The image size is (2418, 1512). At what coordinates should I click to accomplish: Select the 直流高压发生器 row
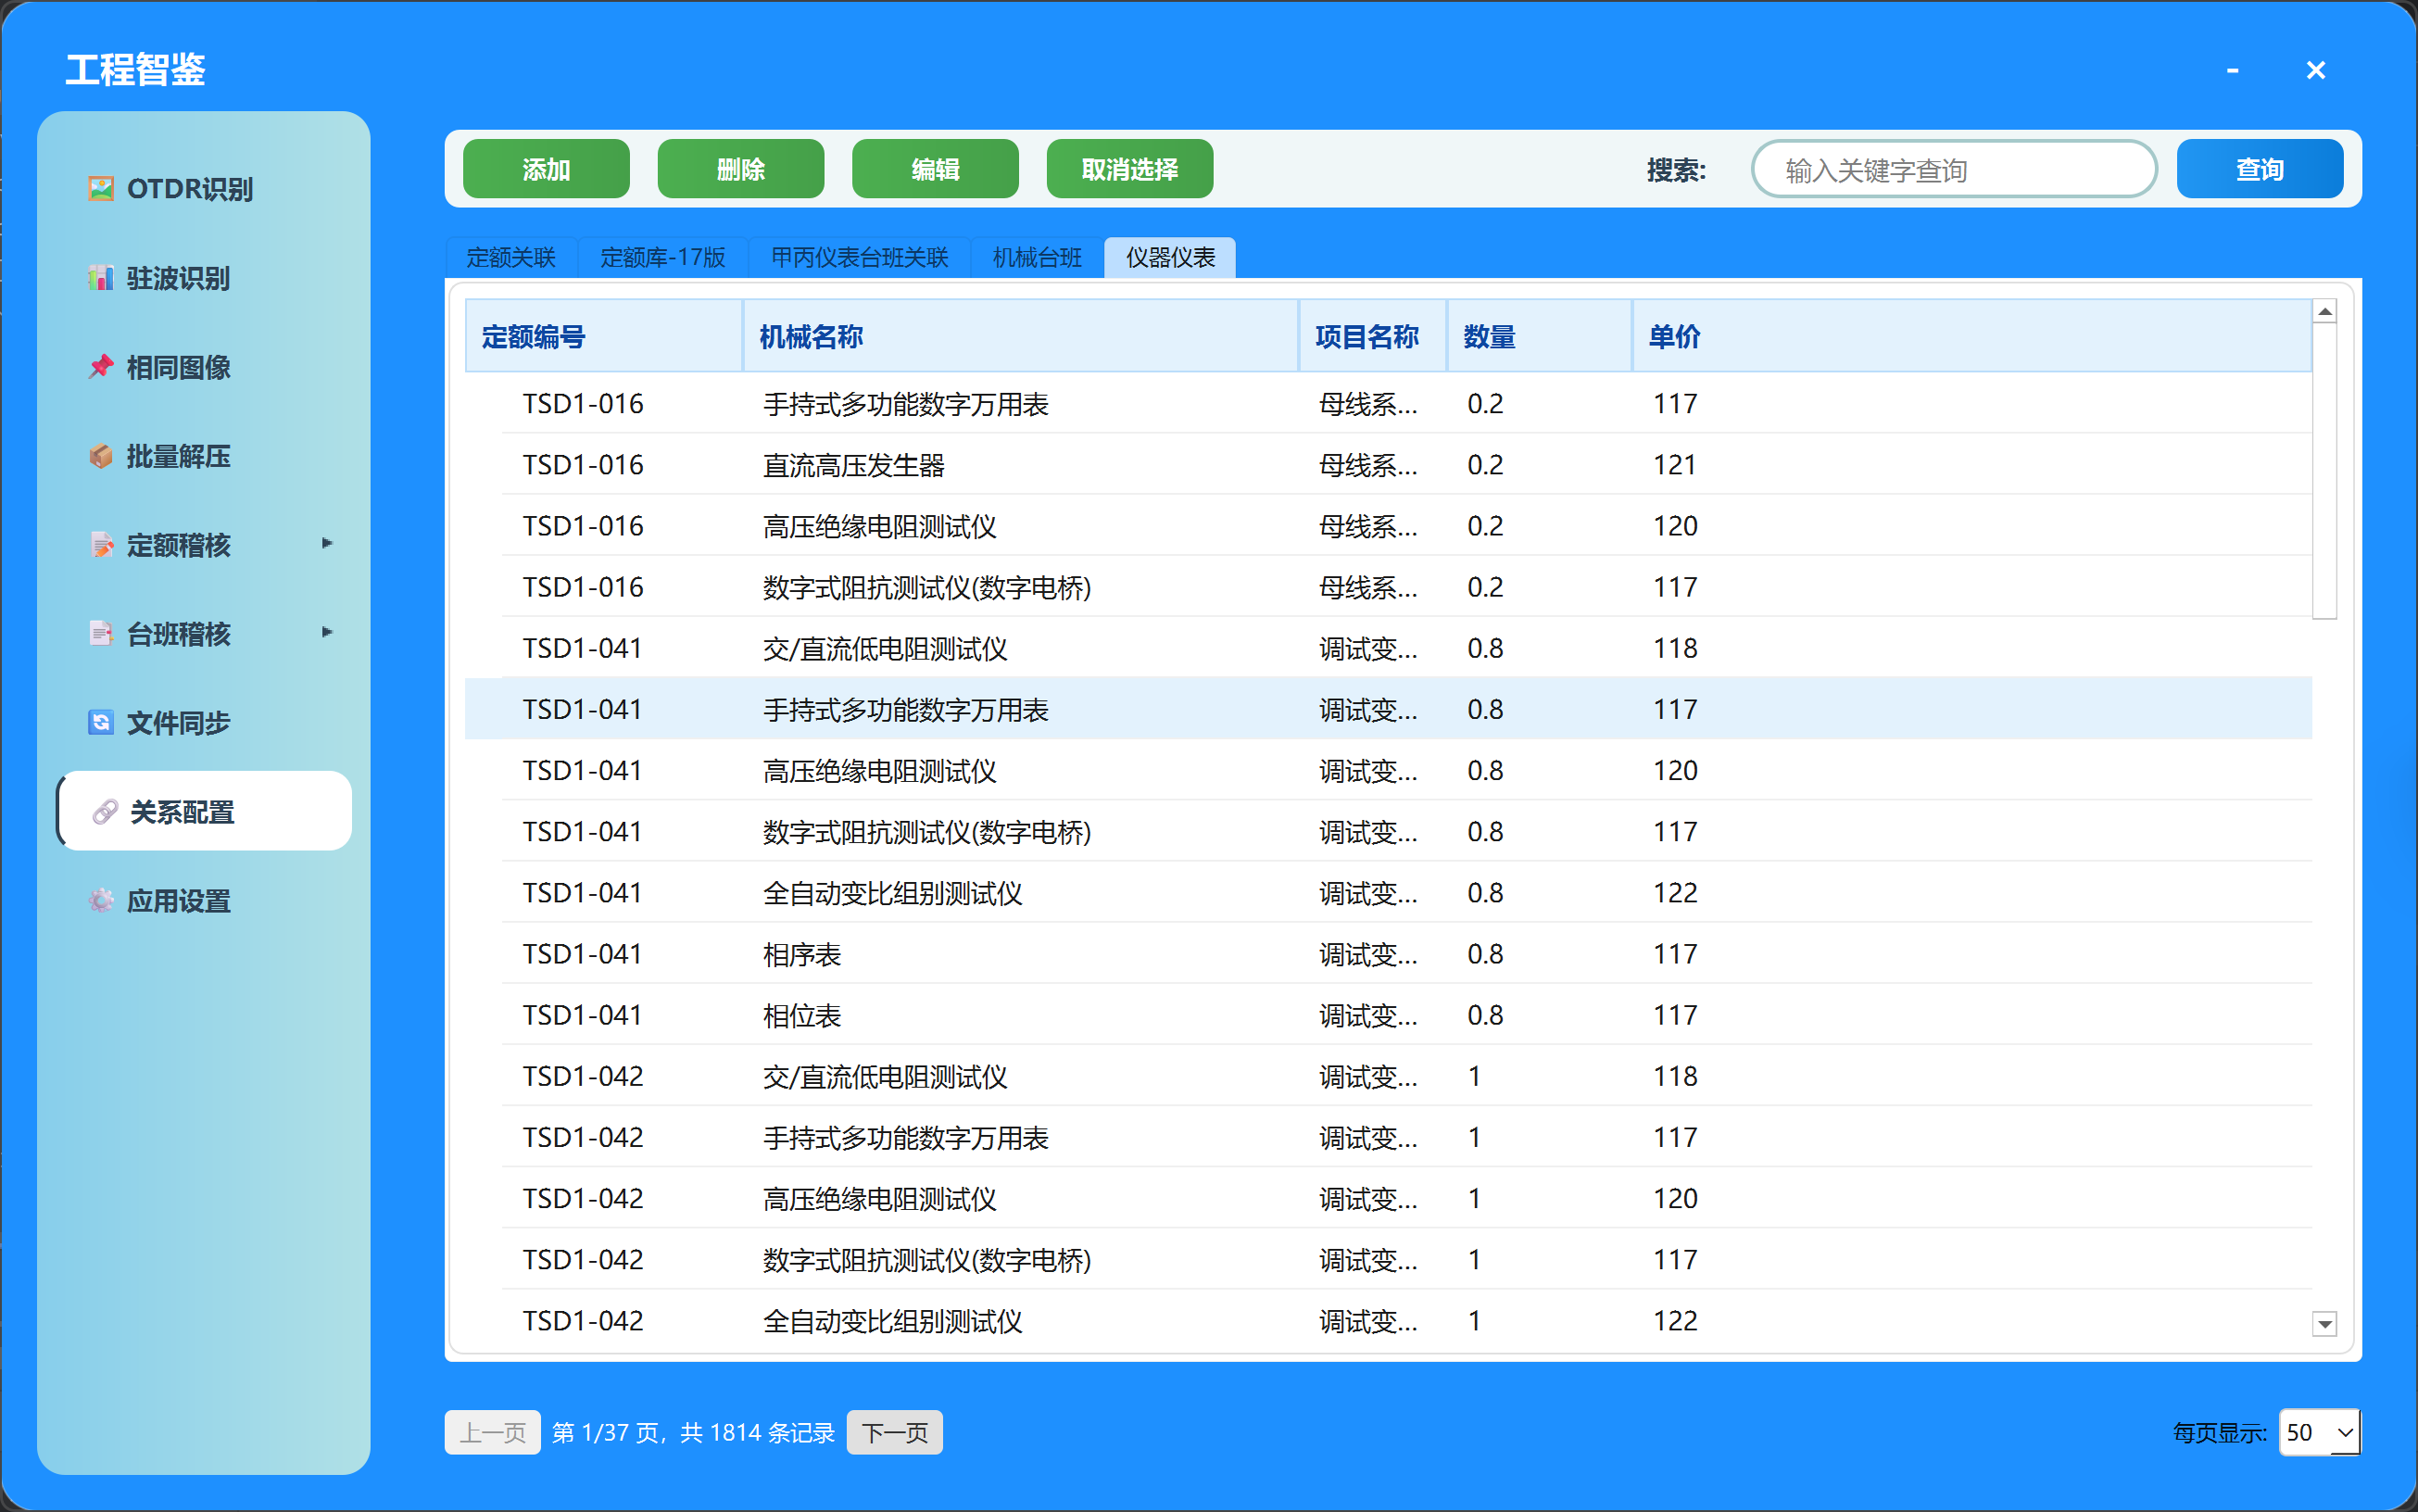(1388, 465)
